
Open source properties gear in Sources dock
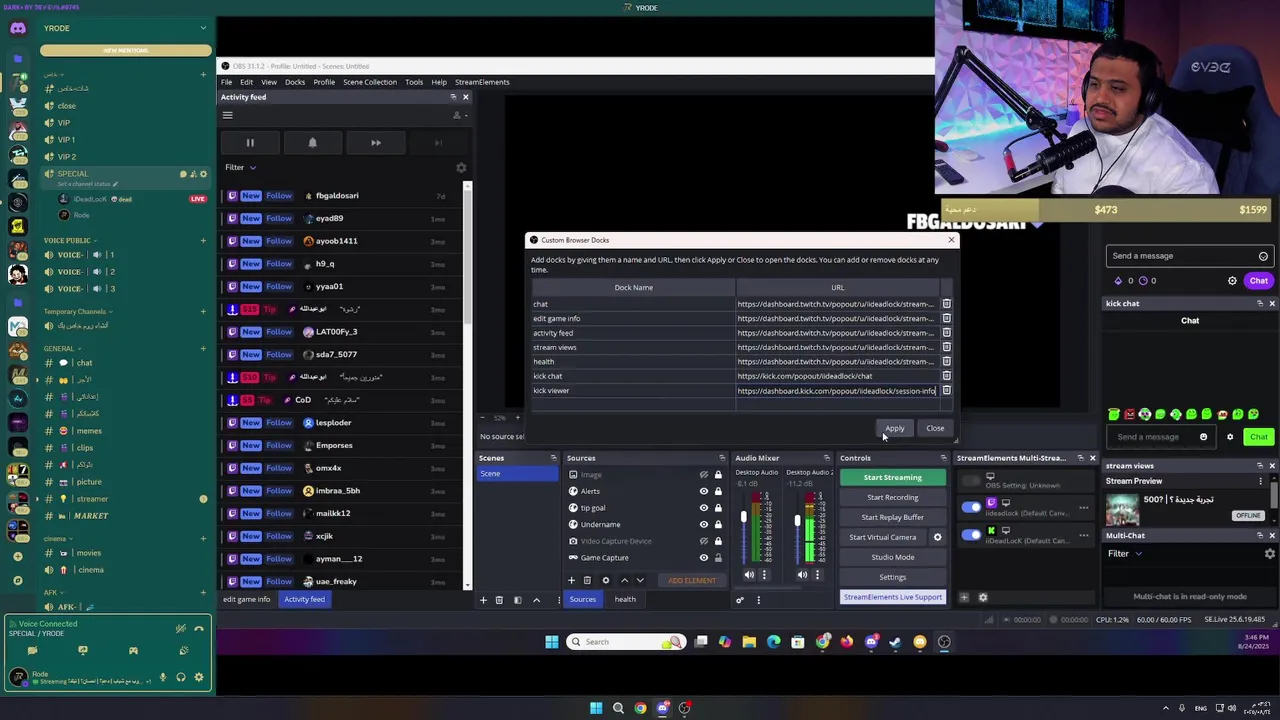click(605, 580)
